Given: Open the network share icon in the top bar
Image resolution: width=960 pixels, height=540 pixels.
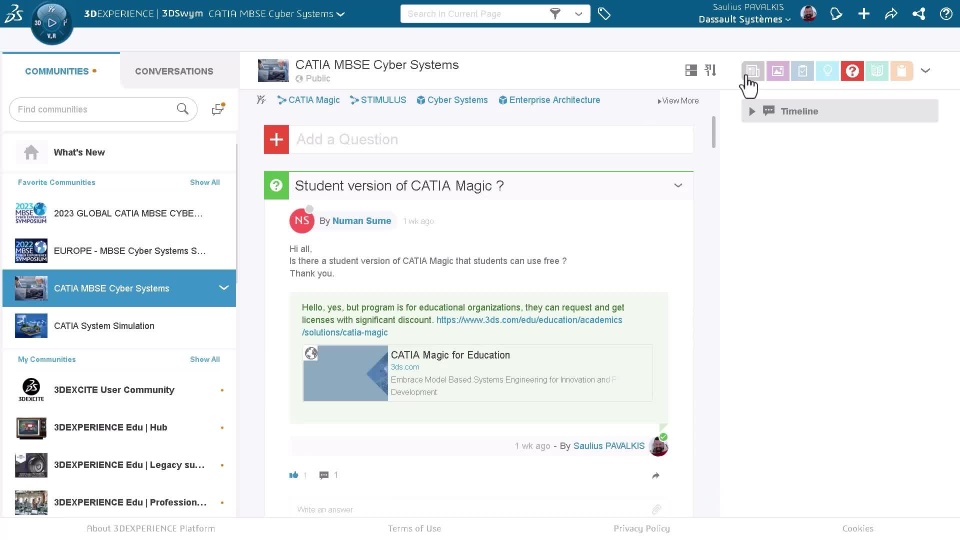Looking at the screenshot, I should click(919, 13).
